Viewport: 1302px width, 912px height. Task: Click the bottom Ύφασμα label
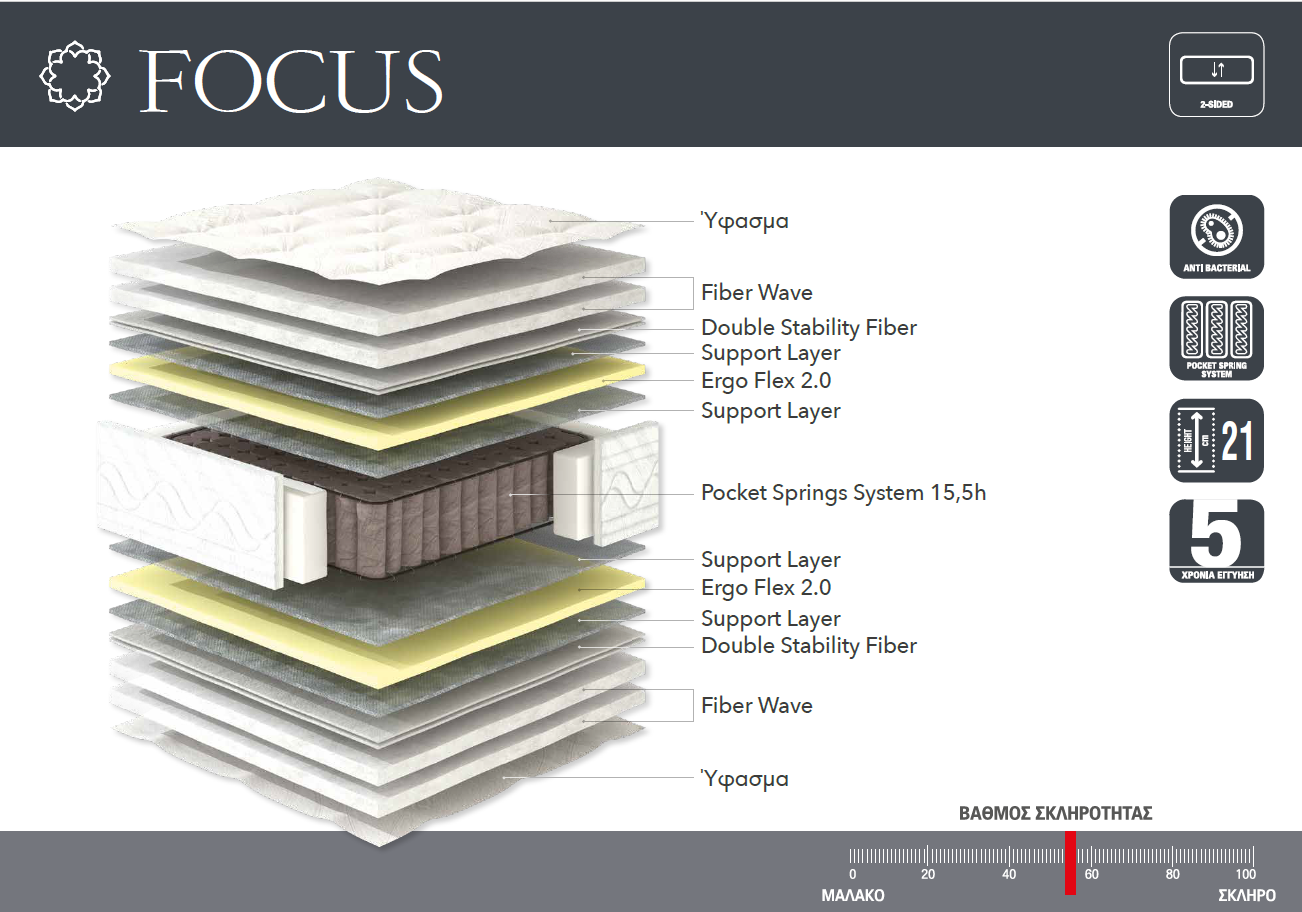tap(745, 778)
